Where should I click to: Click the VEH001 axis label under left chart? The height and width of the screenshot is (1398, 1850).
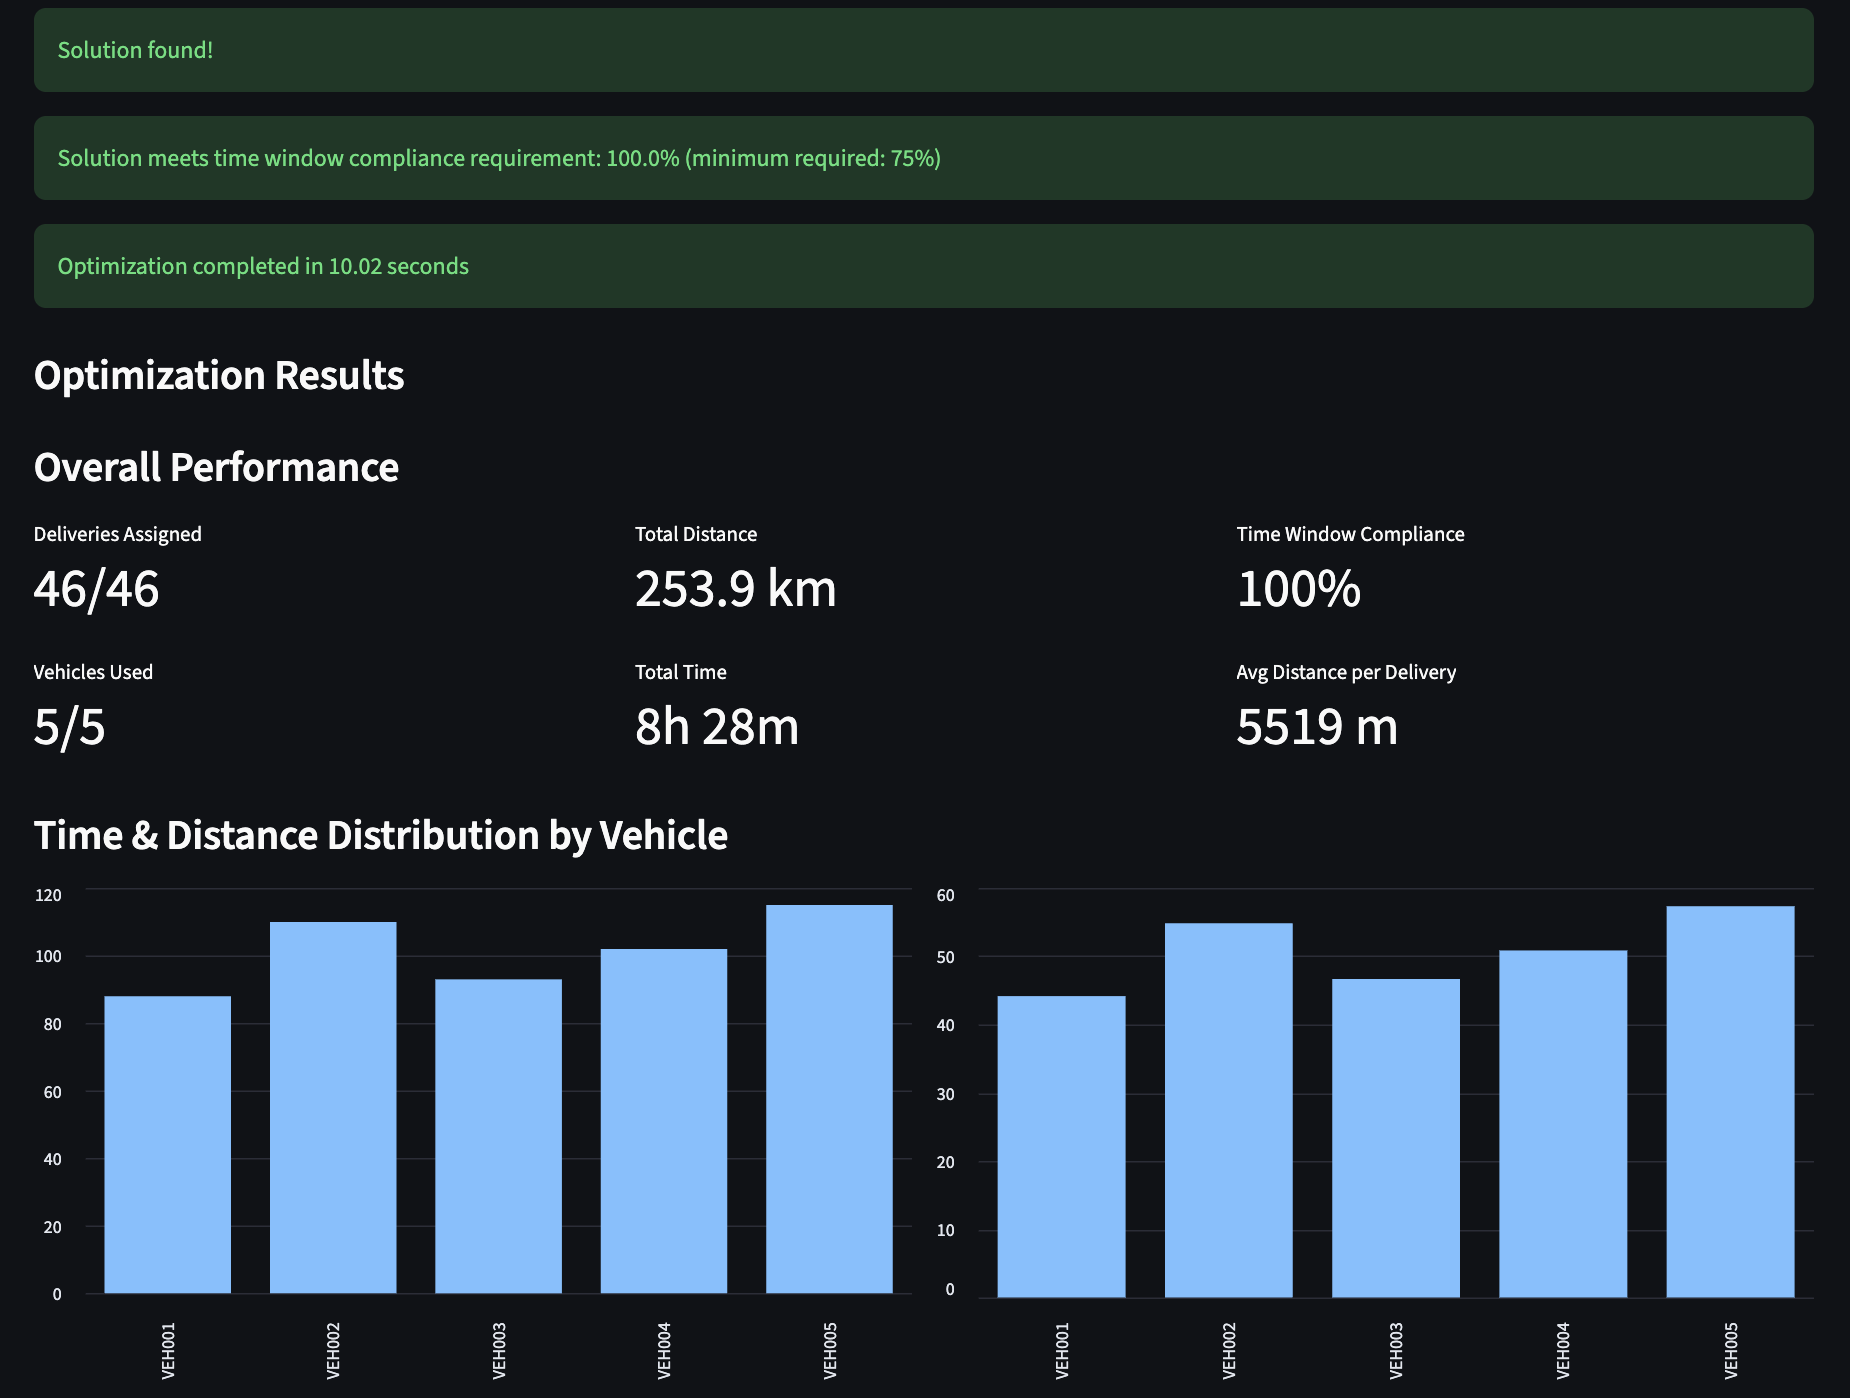pyautogui.click(x=168, y=1351)
